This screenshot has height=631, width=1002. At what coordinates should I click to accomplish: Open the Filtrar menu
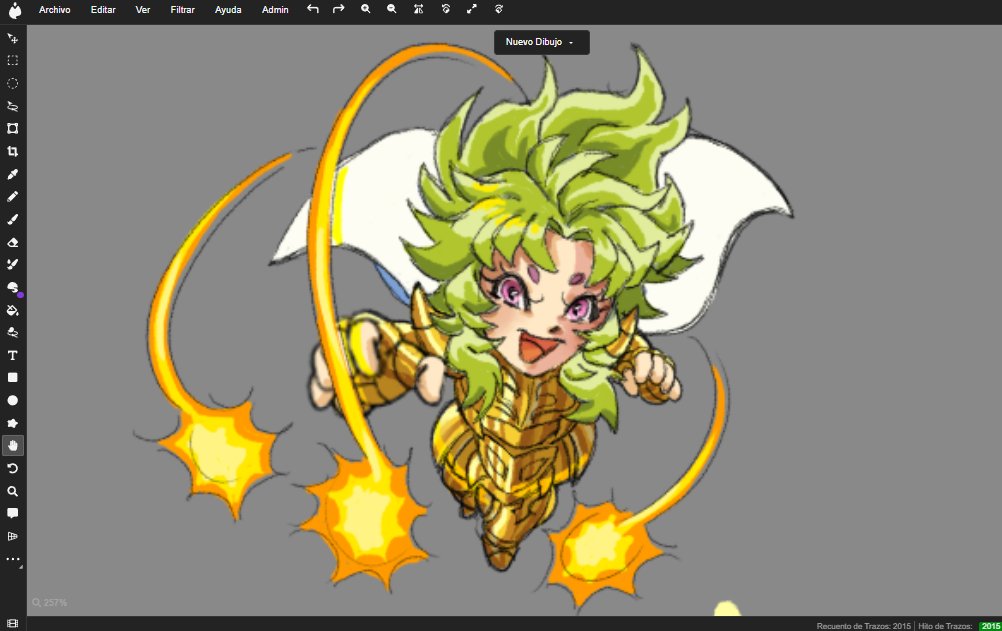click(x=182, y=10)
